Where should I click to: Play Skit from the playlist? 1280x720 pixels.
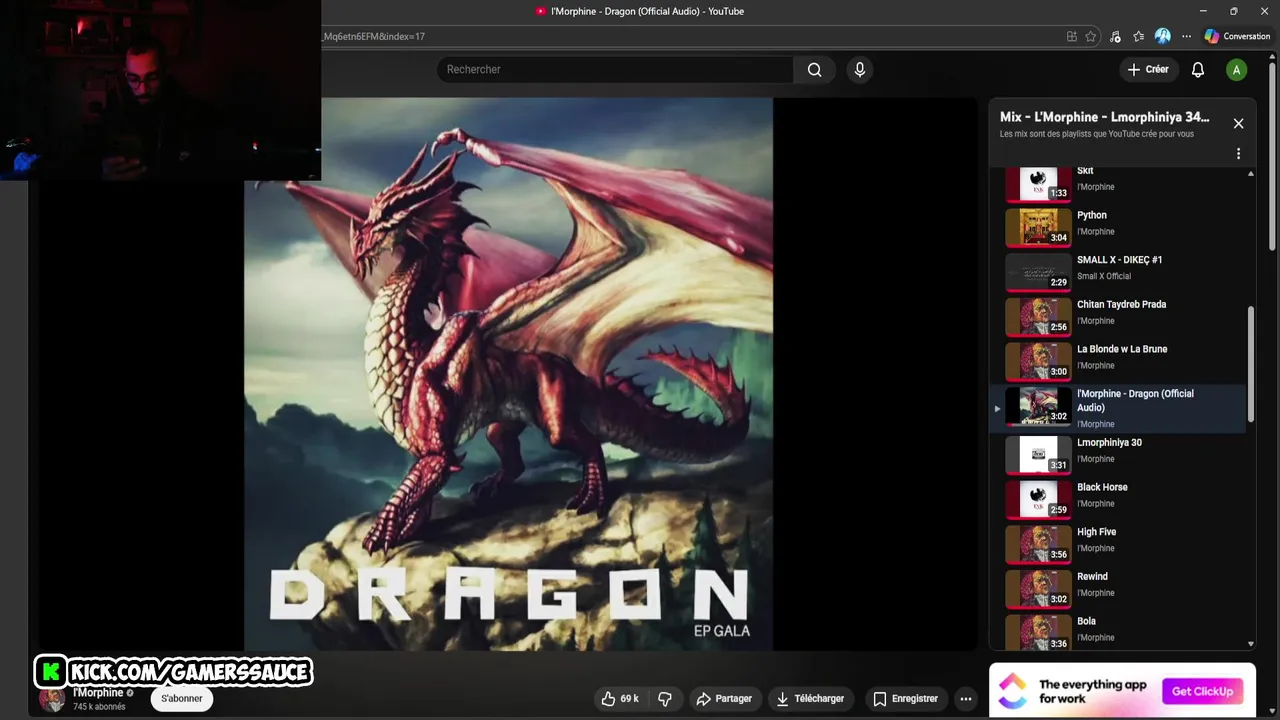point(1118,180)
